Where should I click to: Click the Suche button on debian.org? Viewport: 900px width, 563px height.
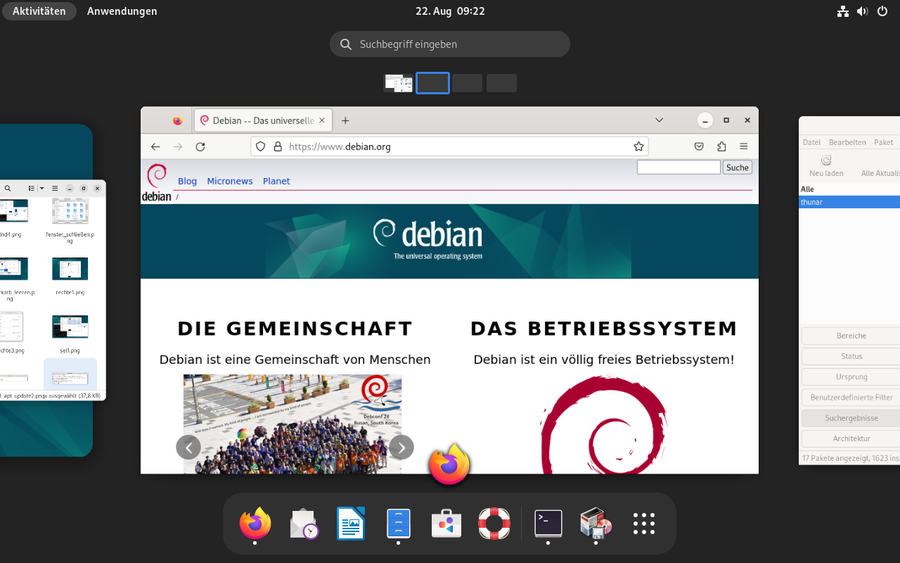(x=737, y=168)
